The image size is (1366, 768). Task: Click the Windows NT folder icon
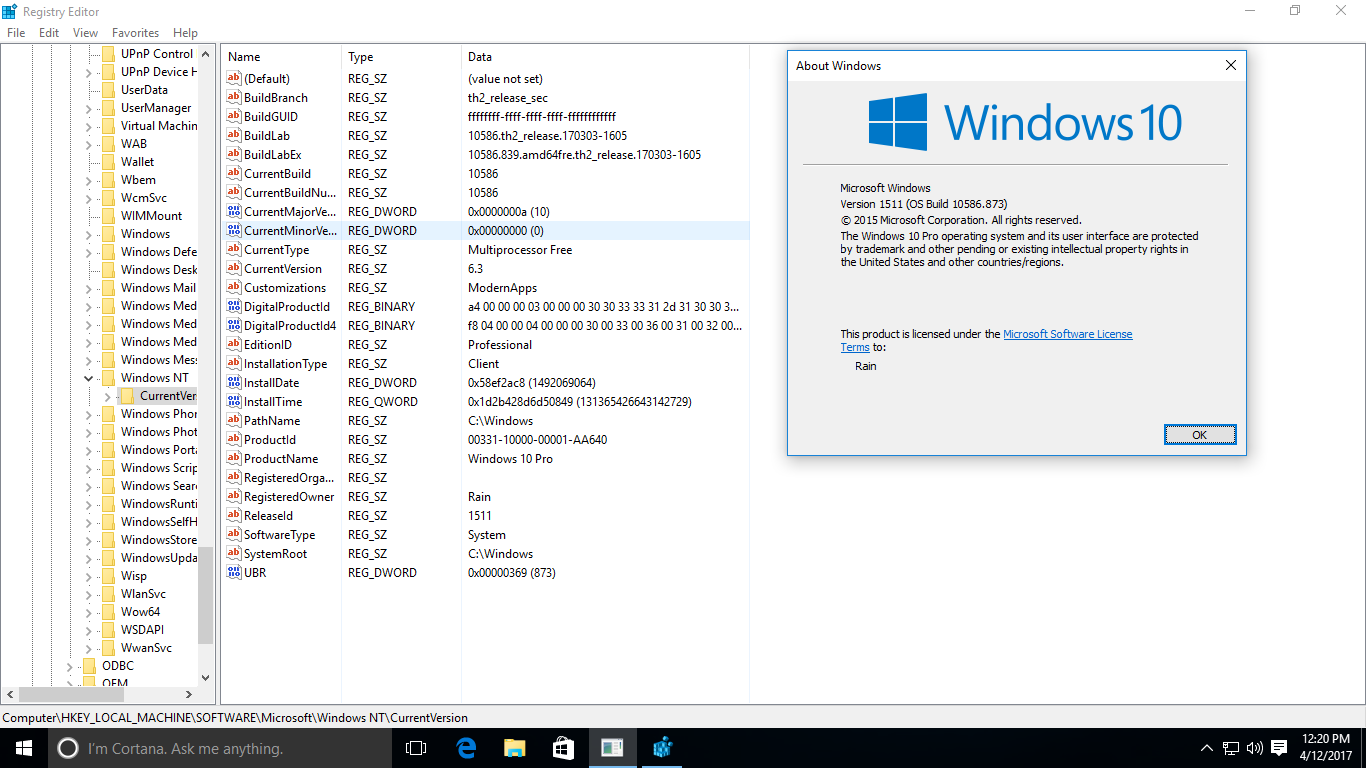point(108,378)
